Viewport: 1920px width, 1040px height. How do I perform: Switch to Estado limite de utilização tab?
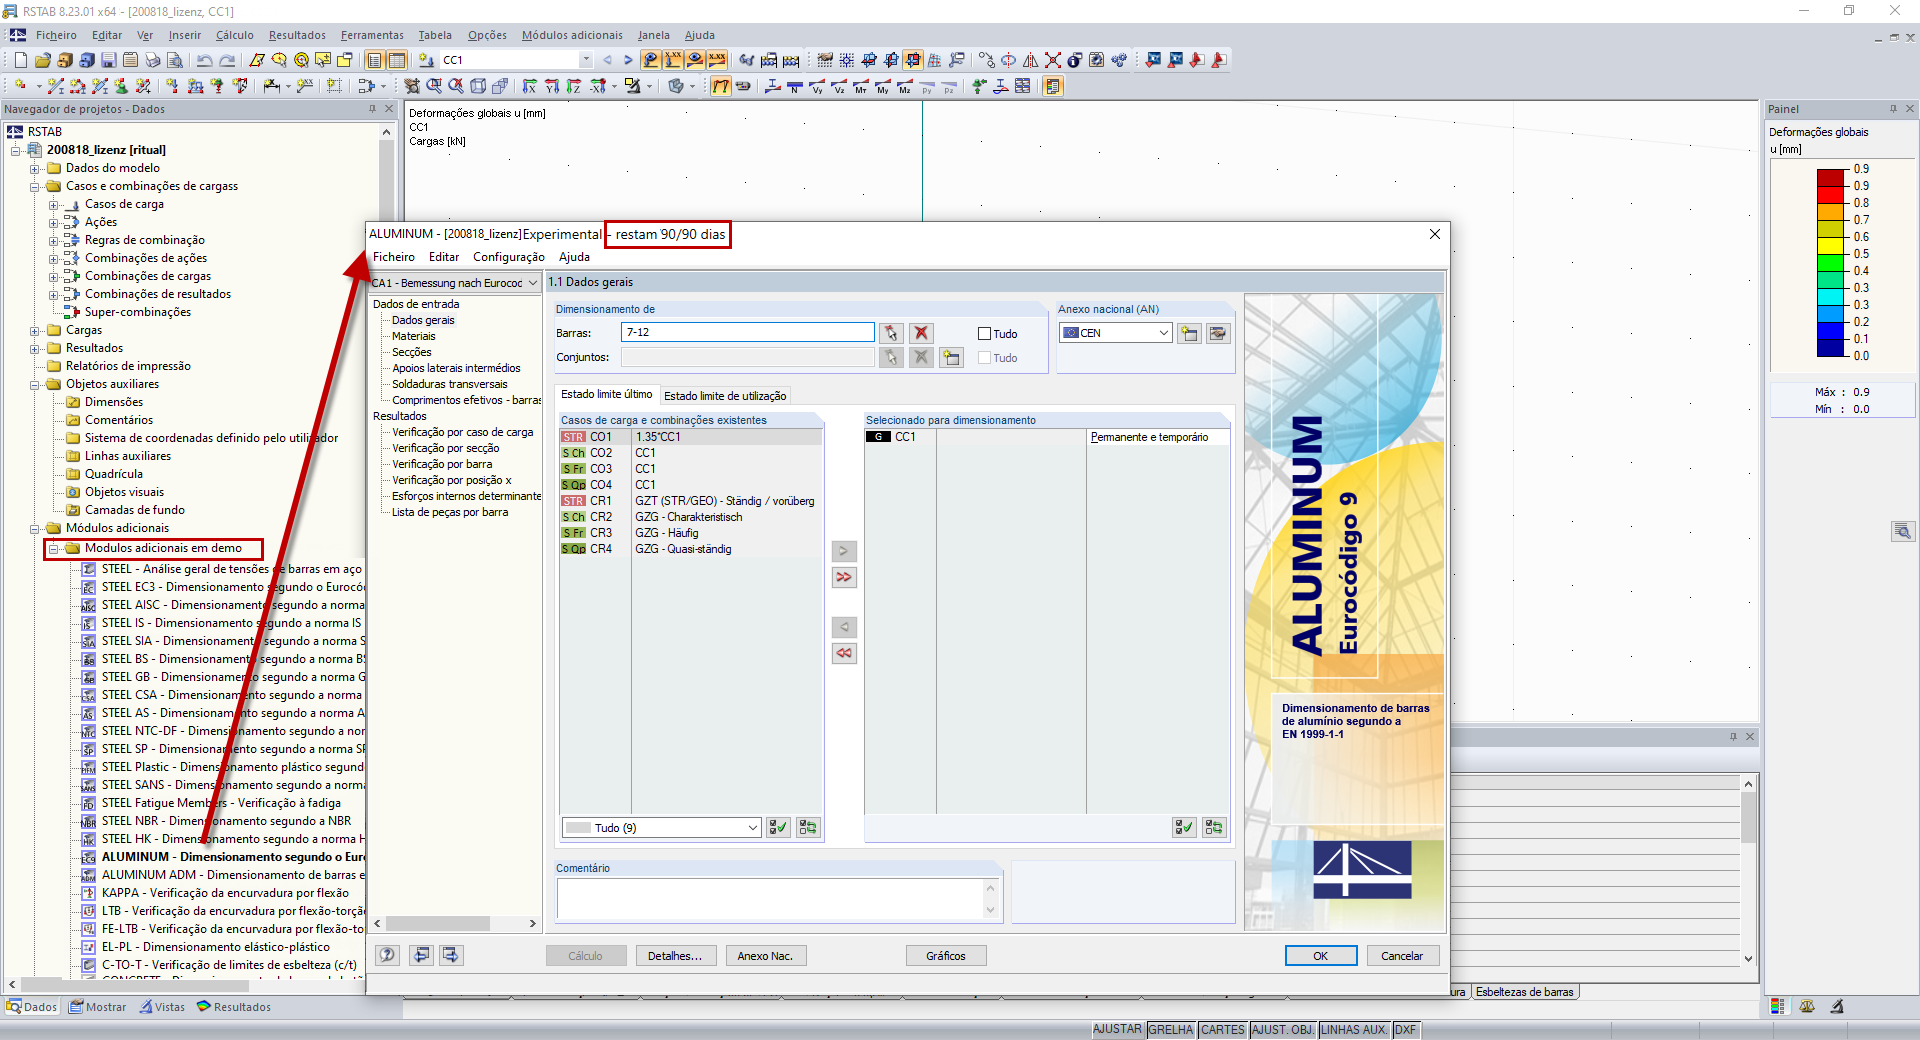[725, 396]
